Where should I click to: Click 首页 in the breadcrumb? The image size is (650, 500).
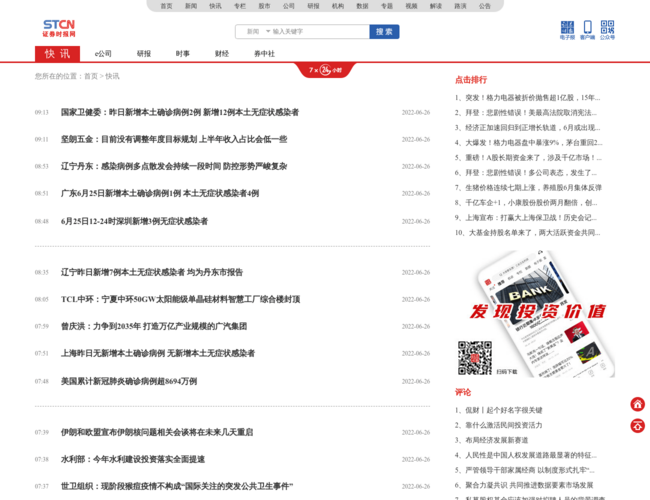[91, 76]
